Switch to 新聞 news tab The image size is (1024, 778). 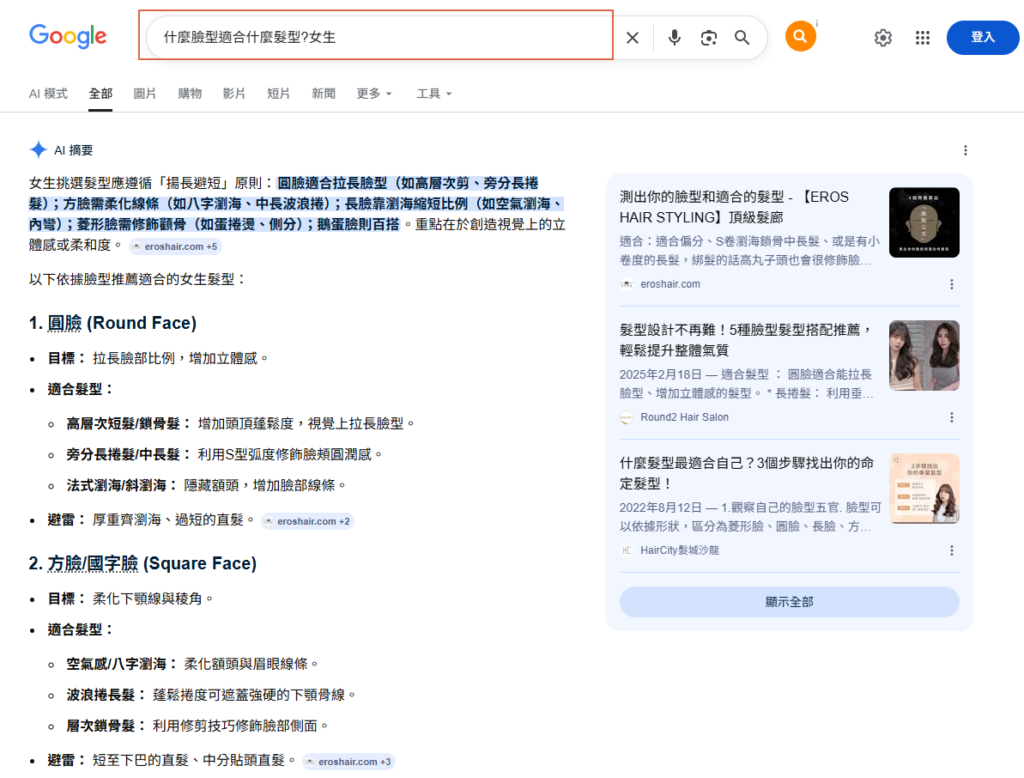point(323,93)
